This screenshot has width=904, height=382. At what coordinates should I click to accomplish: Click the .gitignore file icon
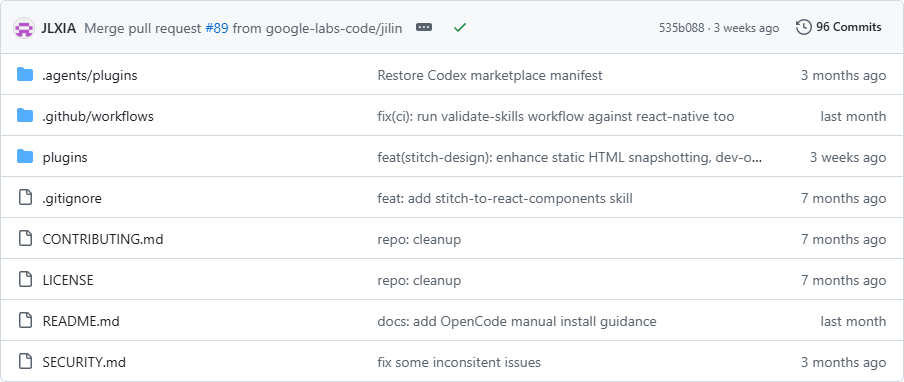[25, 198]
